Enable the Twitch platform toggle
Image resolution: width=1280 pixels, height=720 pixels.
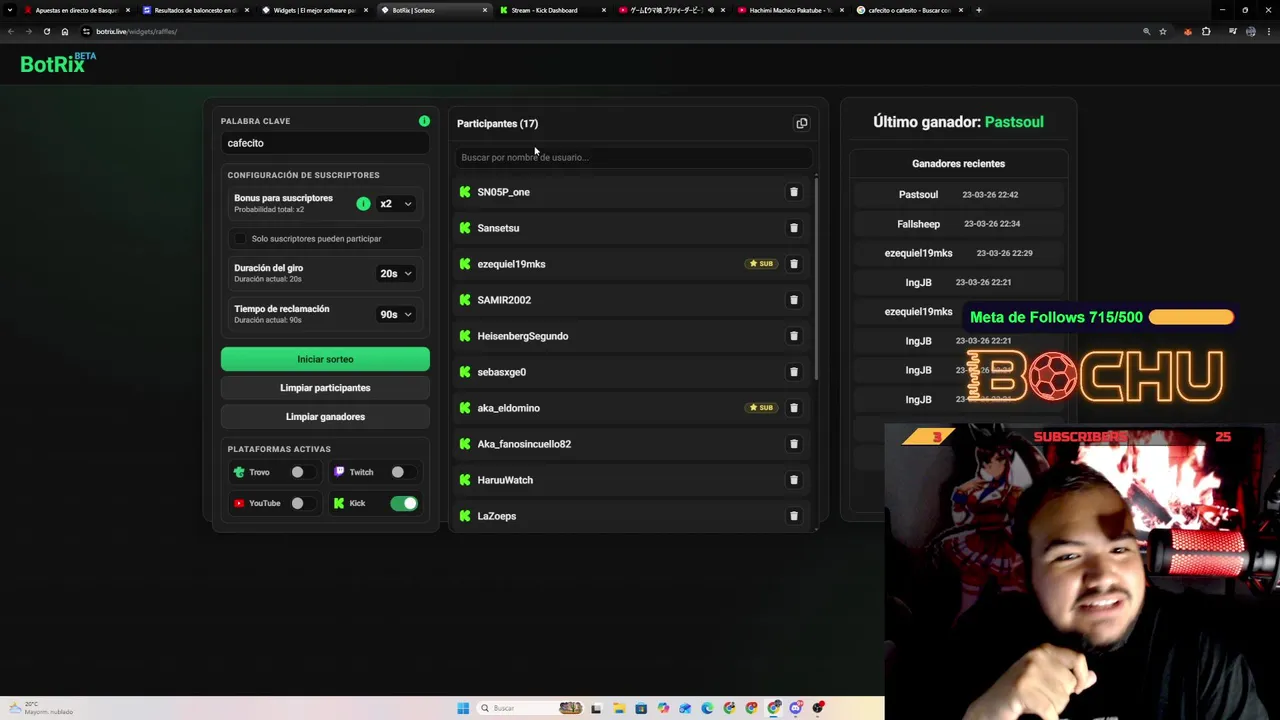(x=403, y=472)
